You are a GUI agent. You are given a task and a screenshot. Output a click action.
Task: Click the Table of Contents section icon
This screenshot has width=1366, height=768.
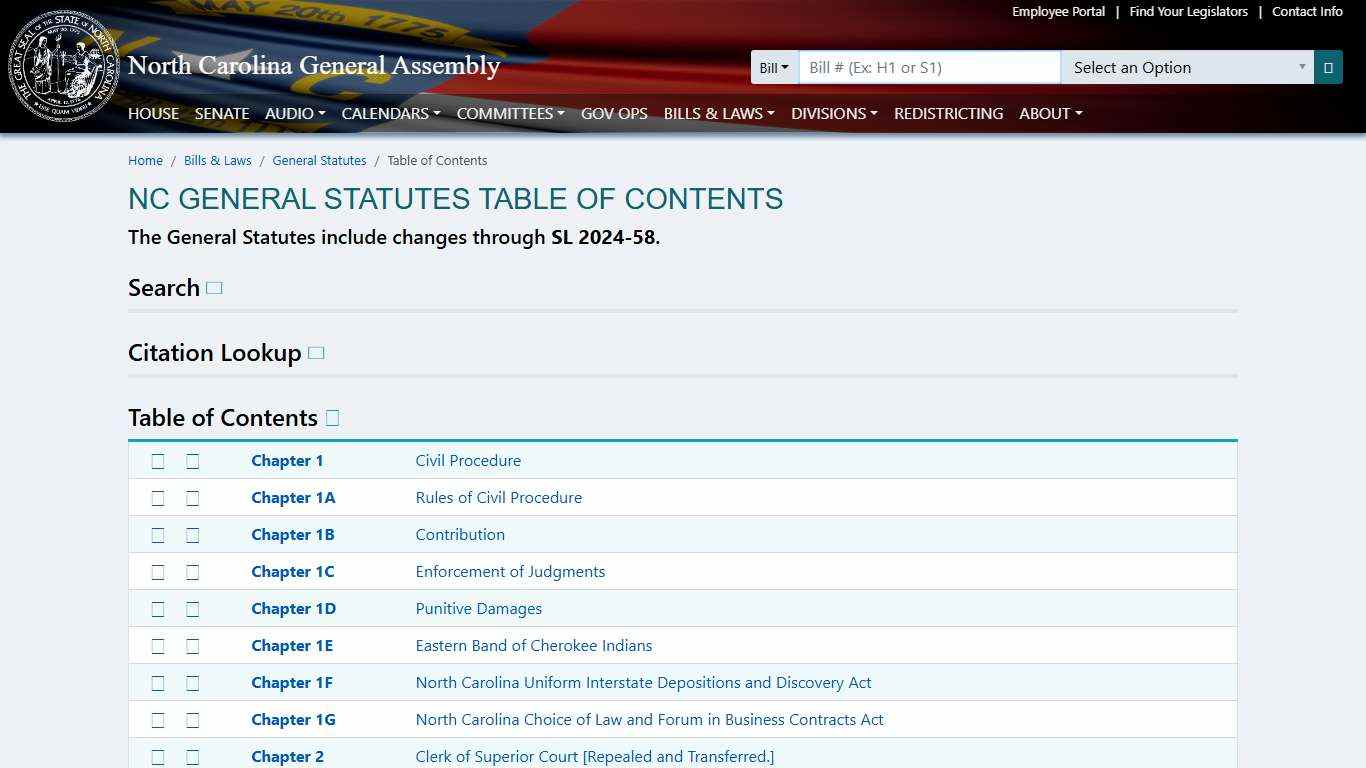coord(332,418)
